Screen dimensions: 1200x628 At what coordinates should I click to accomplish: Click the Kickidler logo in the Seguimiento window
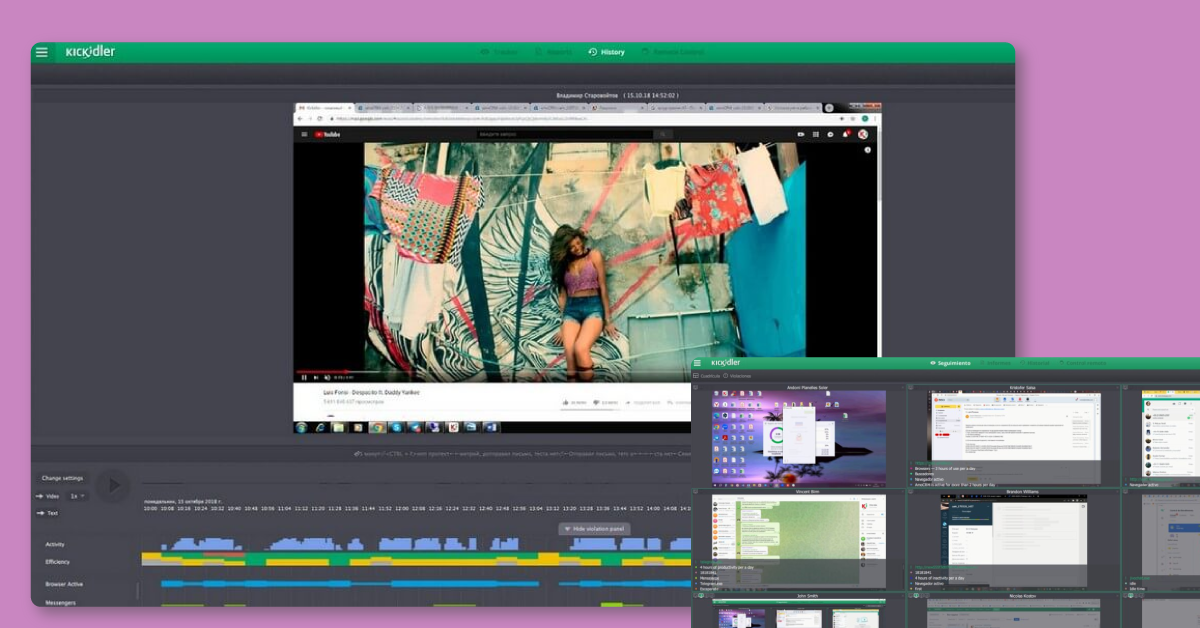pyautogui.click(x=725, y=363)
